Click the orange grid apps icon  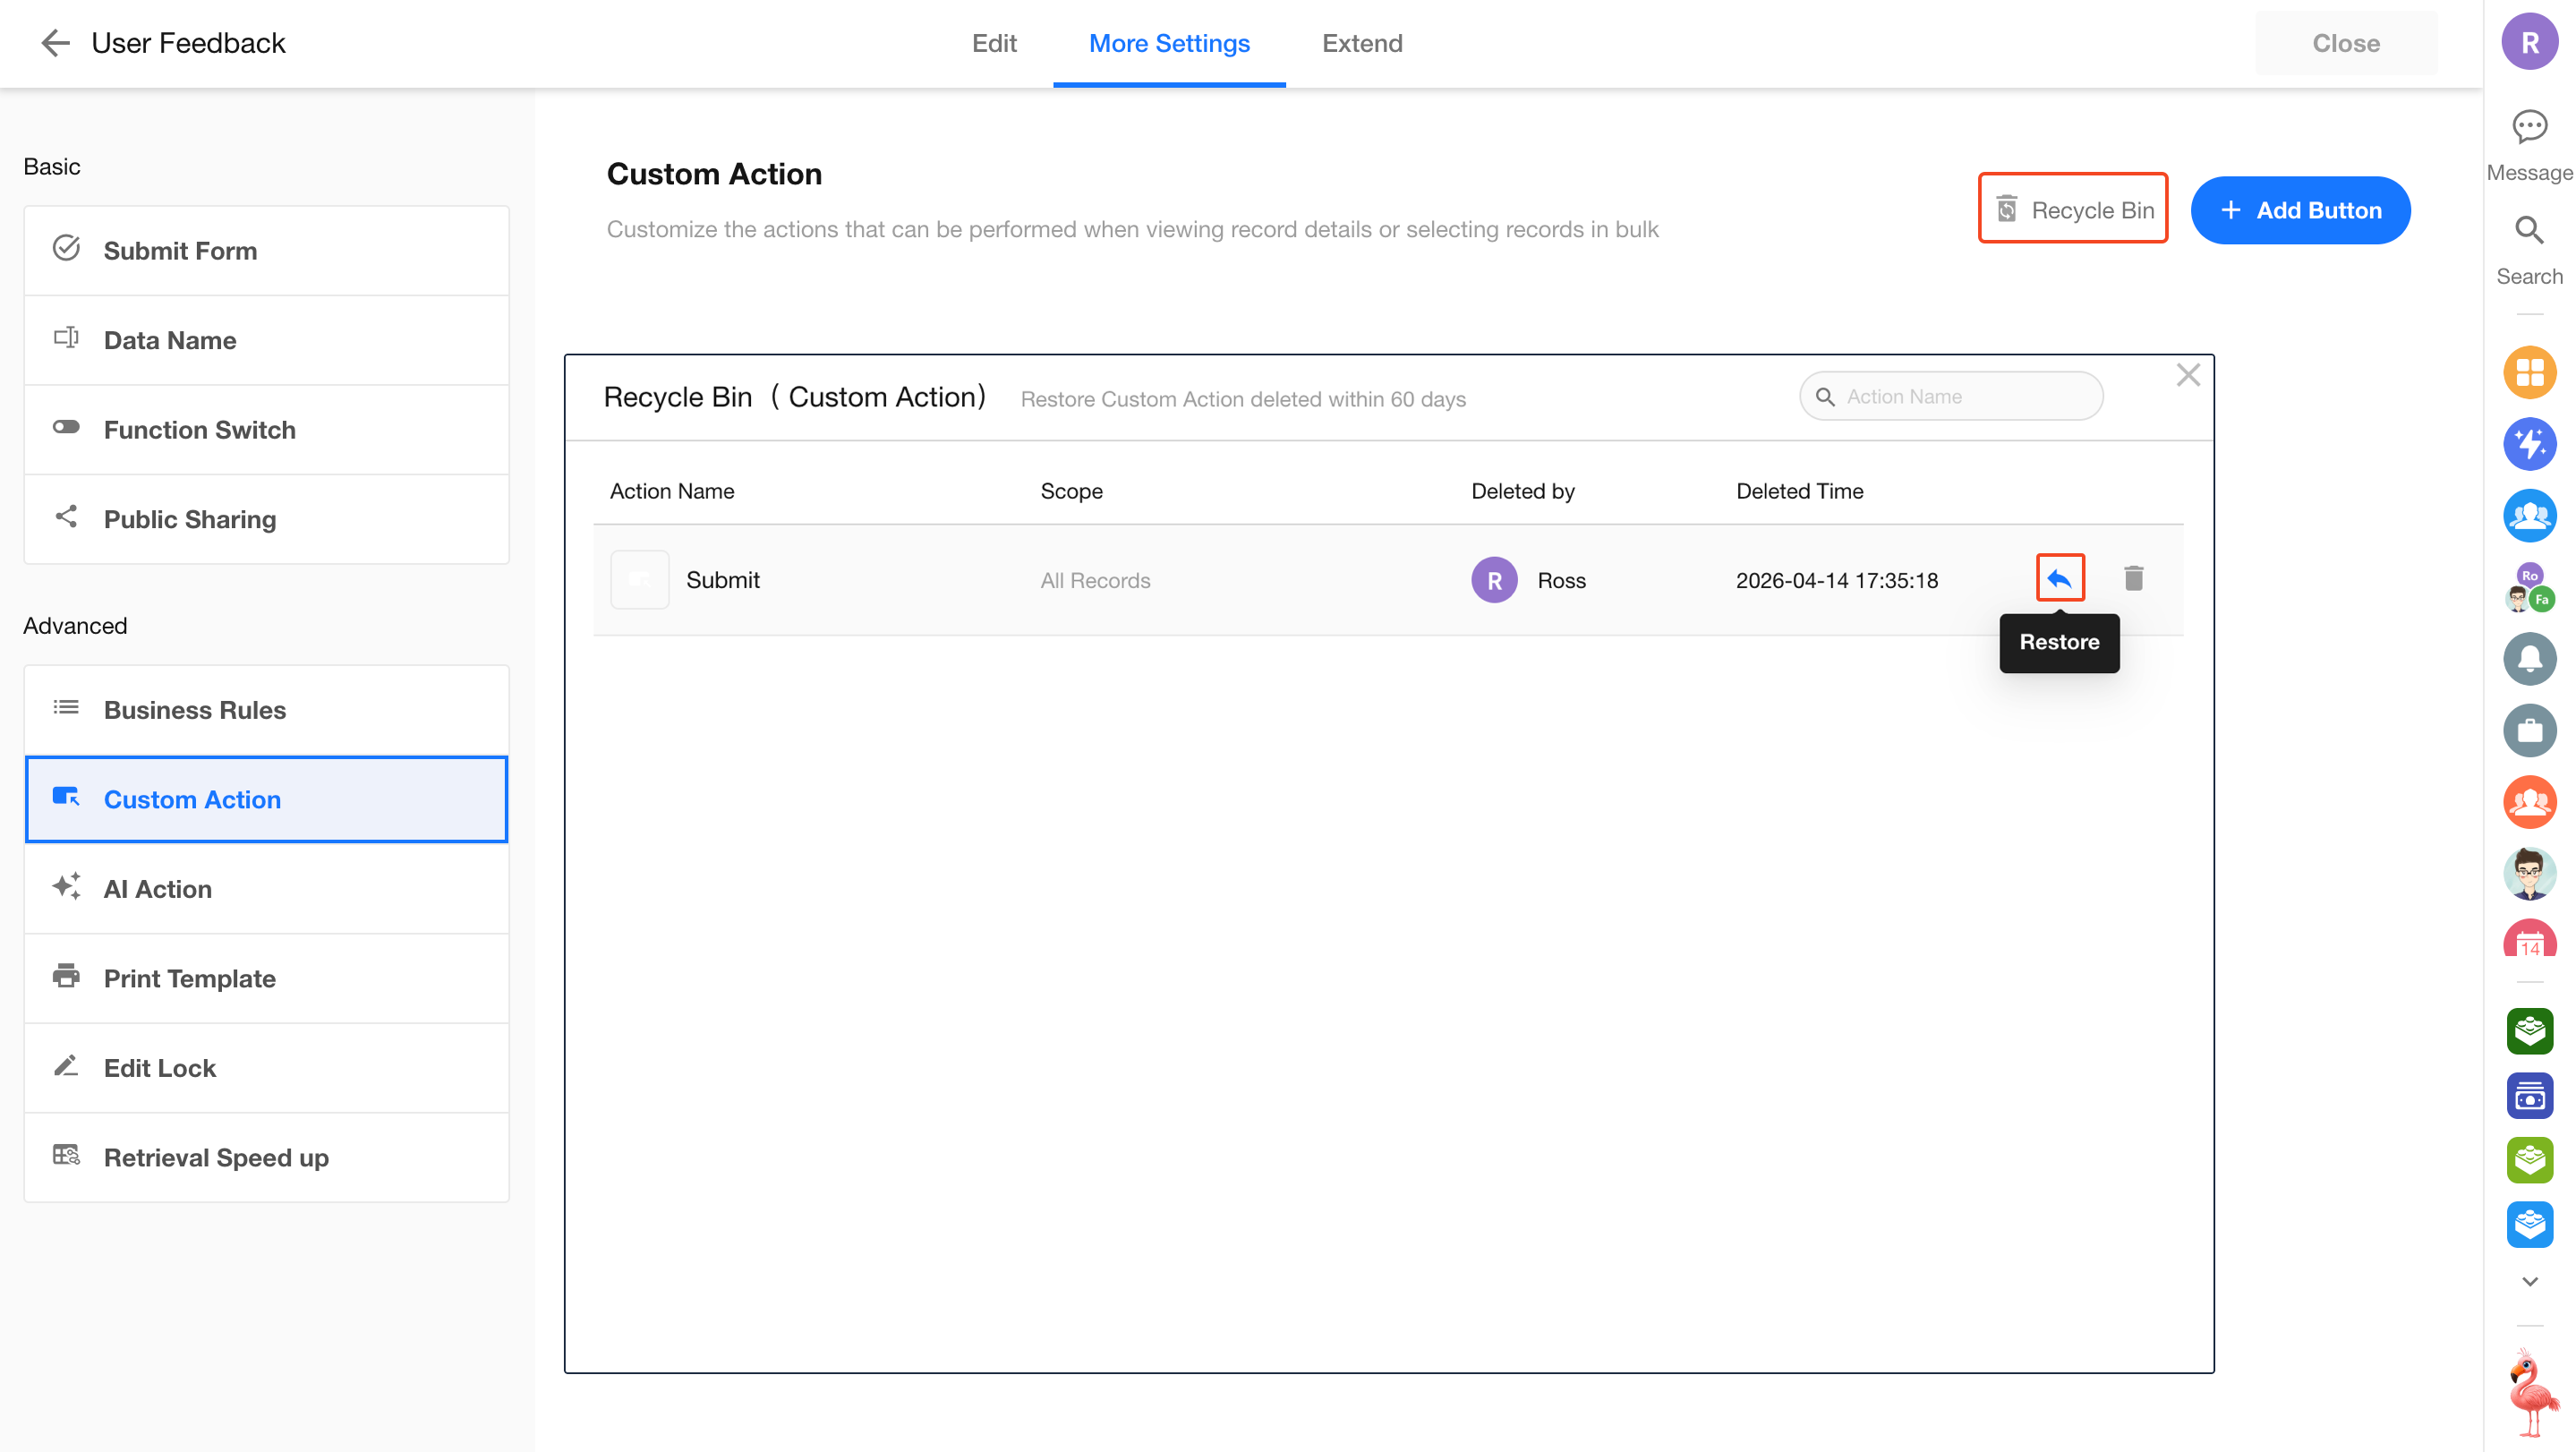click(x=2529, y=372)
